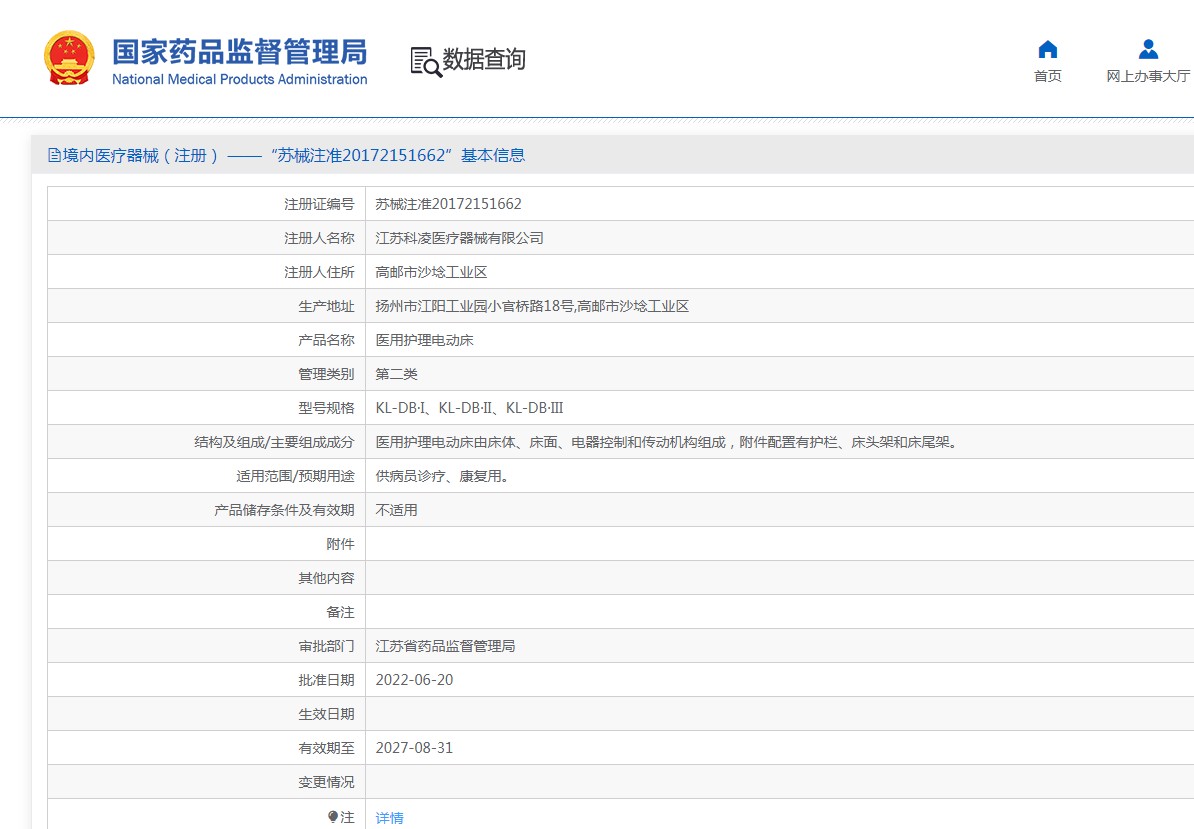The height and width of the screenshot is (829, 1194).
Task: Select management class 第二类 value
Action: pos(397,374)
